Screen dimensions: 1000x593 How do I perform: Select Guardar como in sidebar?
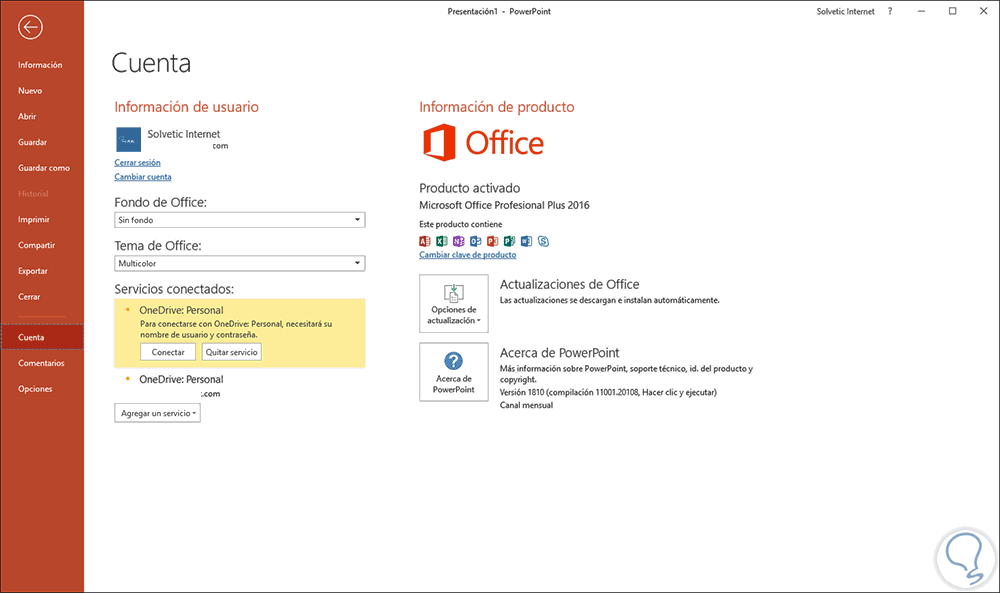point(44,168)
